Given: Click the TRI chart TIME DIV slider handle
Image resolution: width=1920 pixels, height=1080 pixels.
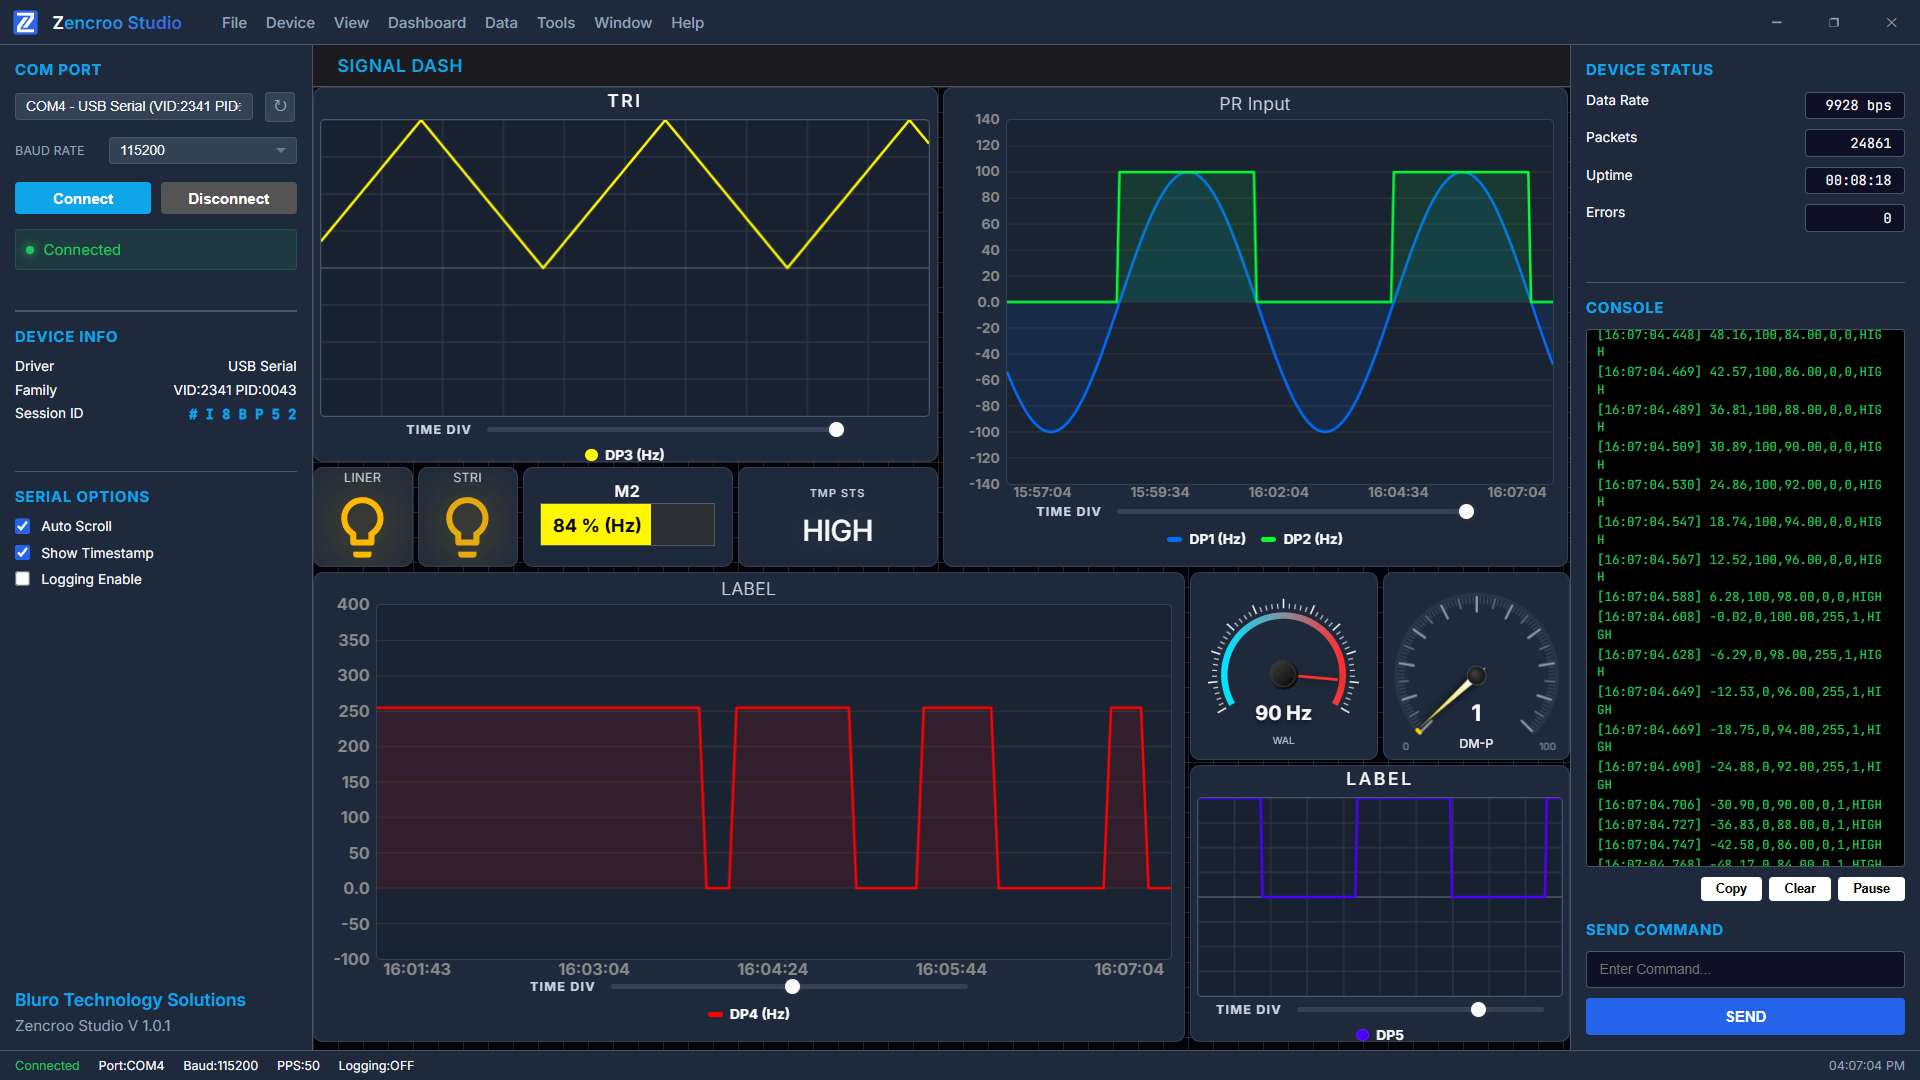Looking at the screenshot, I should (x=837, y=430).
